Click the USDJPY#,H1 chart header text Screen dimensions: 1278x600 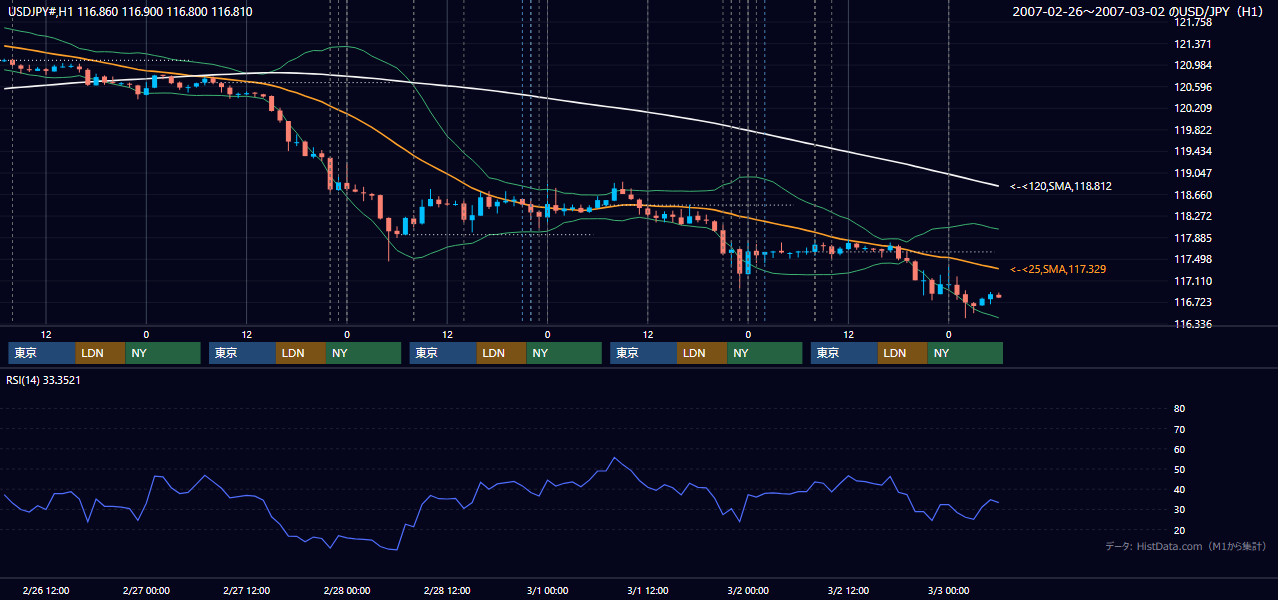[130, 12]
